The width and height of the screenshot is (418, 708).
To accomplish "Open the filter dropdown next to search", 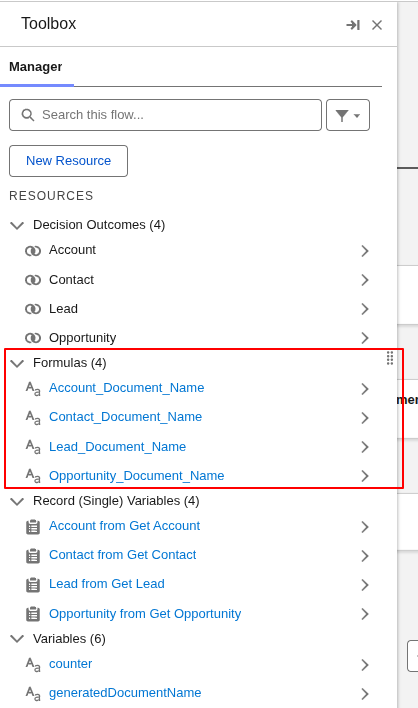I will click(348, 115).
